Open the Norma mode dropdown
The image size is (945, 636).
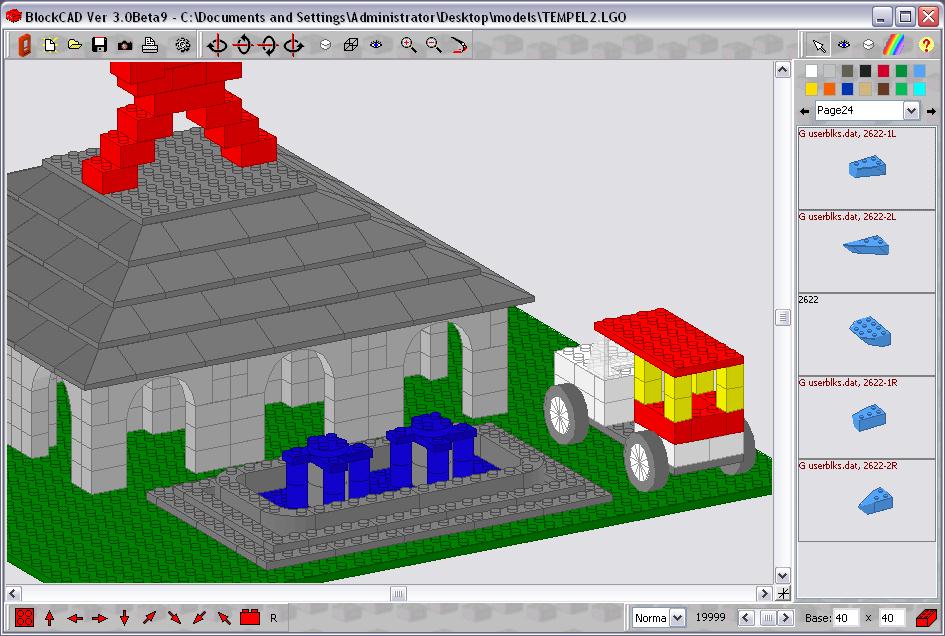point(677,618)
